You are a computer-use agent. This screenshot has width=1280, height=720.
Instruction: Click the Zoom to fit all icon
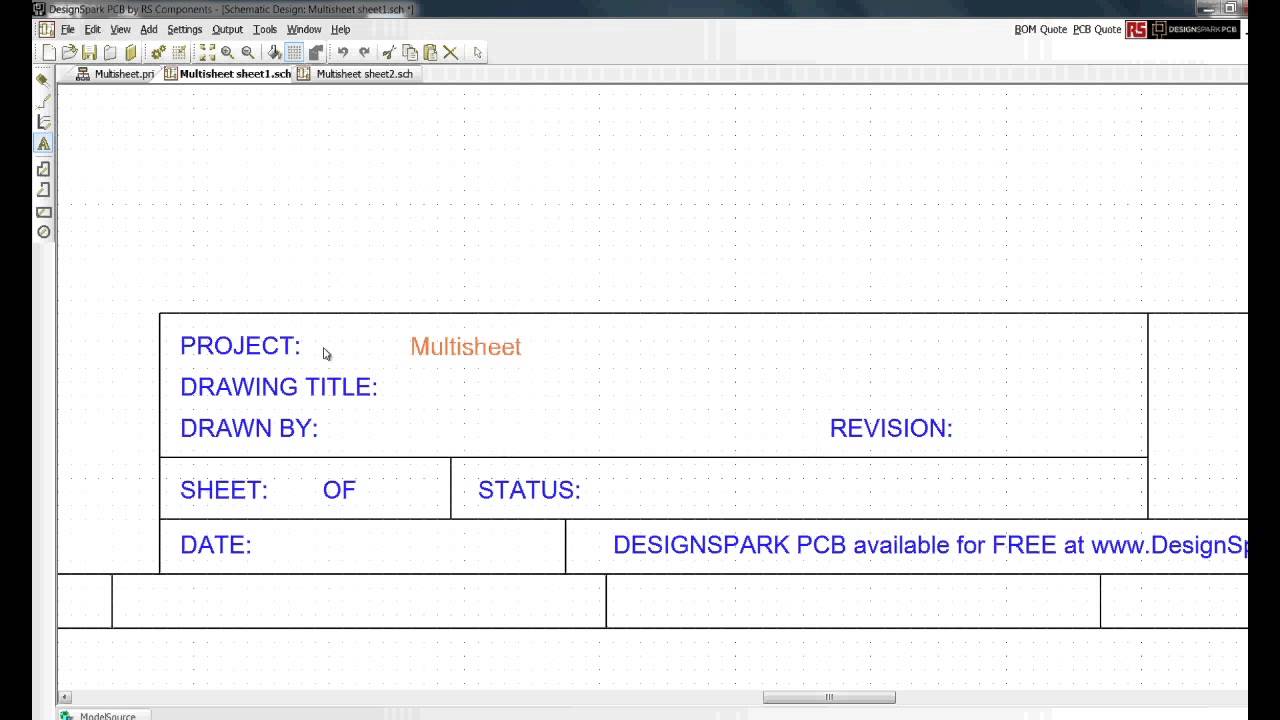(x=207, y=53)
